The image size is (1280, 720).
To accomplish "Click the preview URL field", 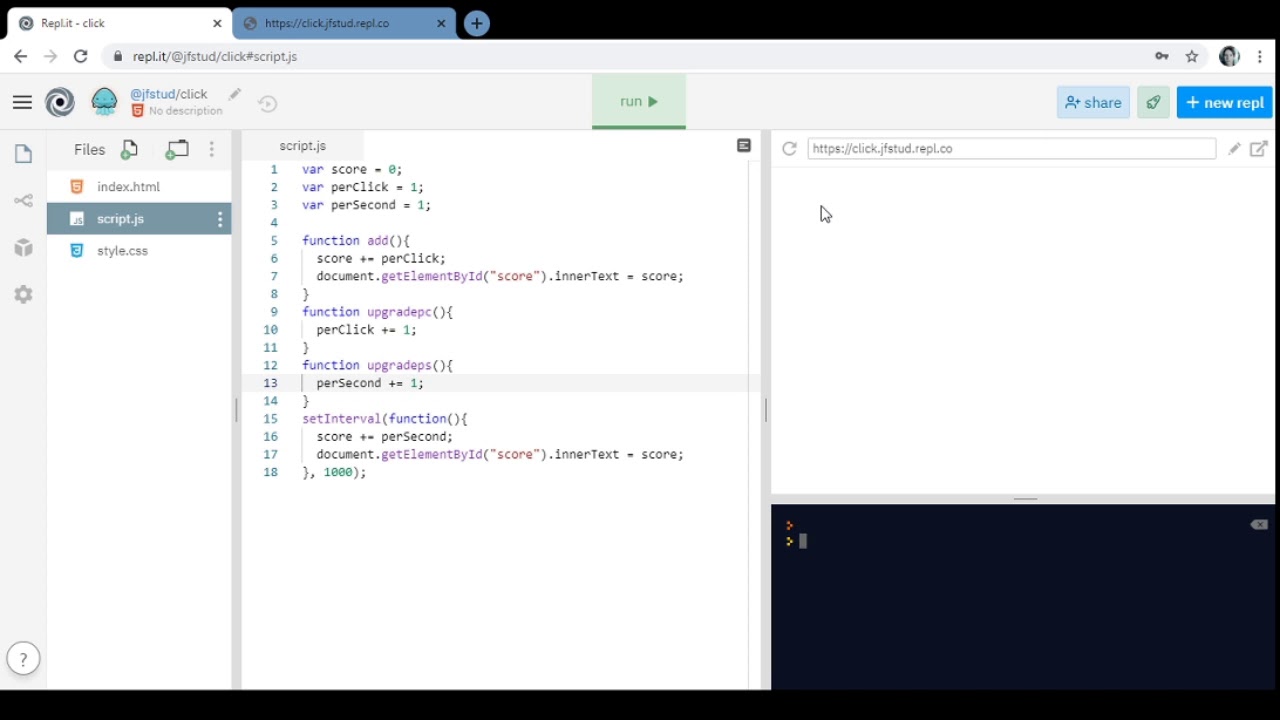I will pyautogui.click(x=1011, y=148).
